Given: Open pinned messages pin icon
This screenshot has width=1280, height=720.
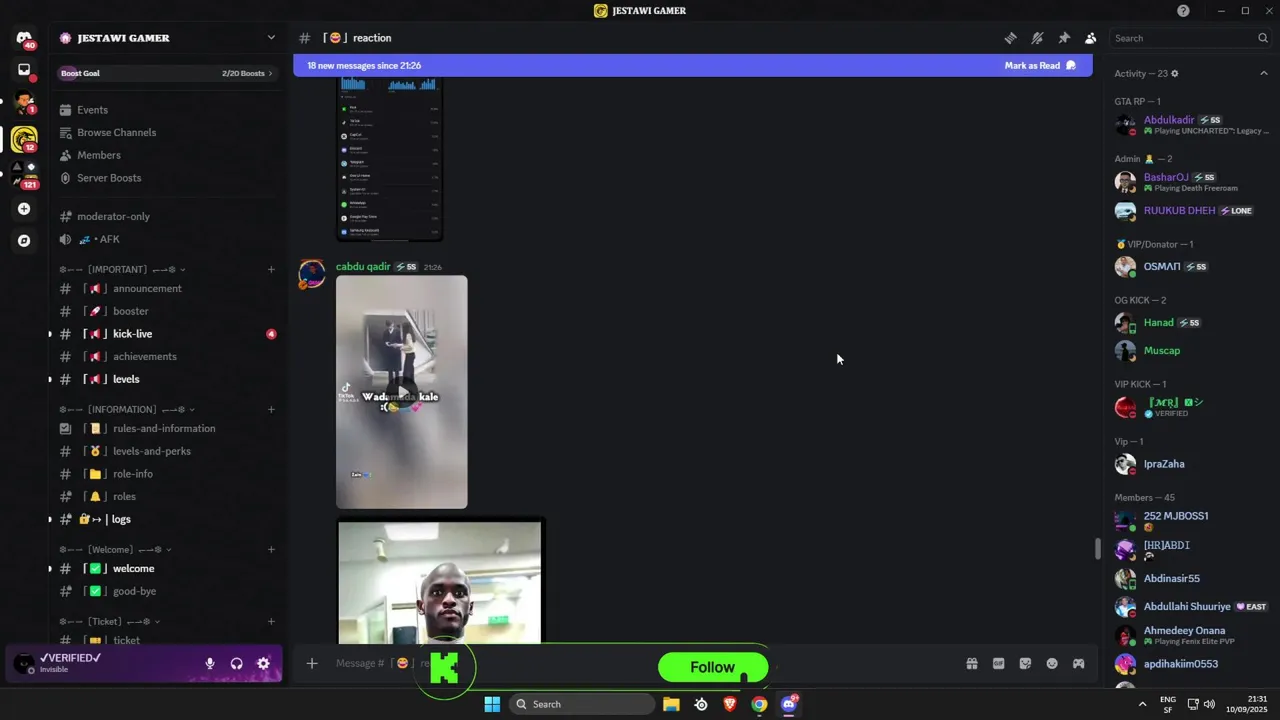Looking at the screenshot, I should coord(1064,38).
